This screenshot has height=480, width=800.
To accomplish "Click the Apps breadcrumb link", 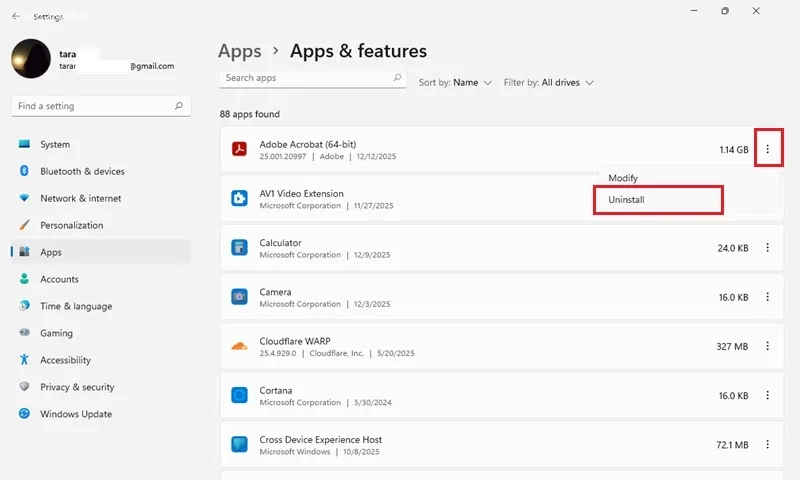I will pos(240,51).
